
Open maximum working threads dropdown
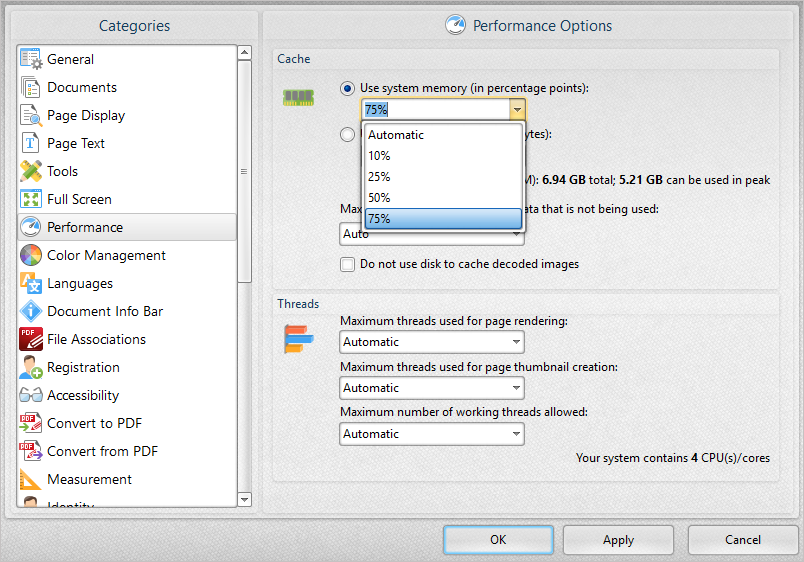pyautogui.click(x=431, y=434)
